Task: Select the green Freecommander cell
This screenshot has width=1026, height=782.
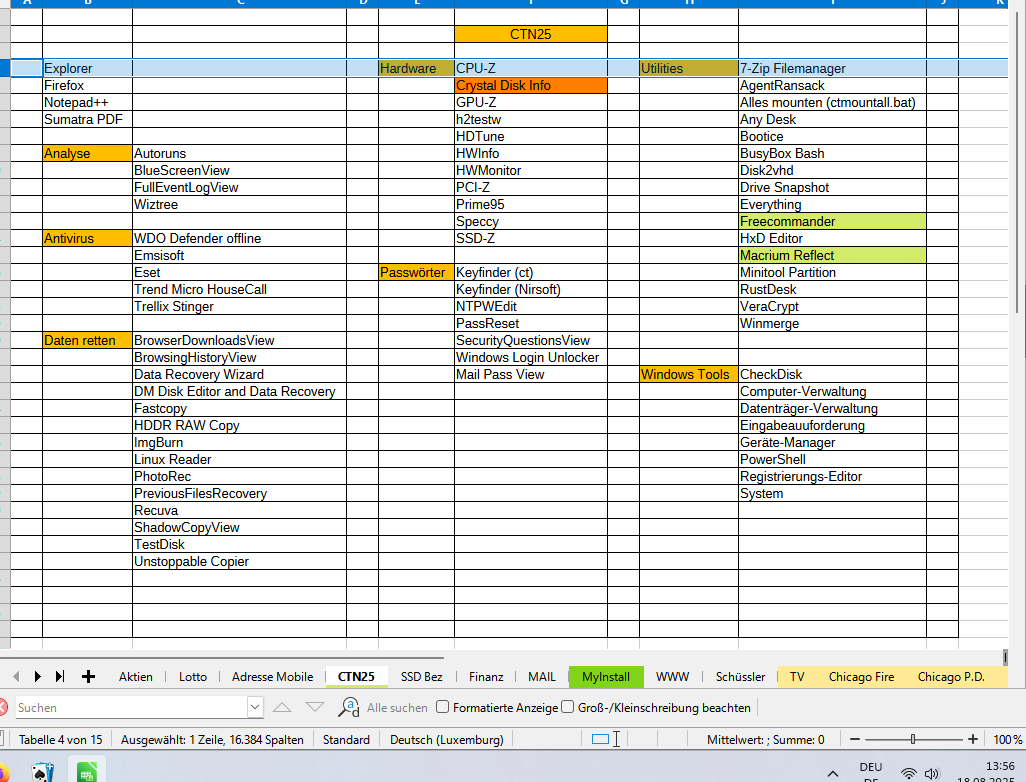Action: pos(832,221)
